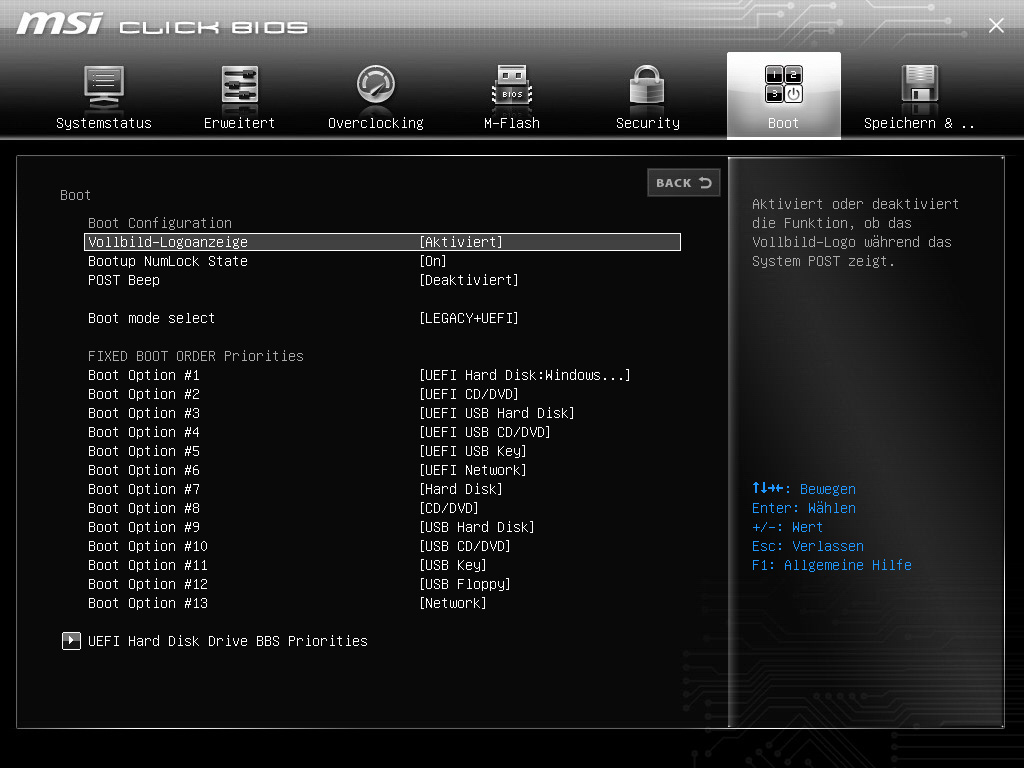1024x768 pixels.
Task: Click the 'F1: Allgemeine Hilfe' help text
Action: coord(831,565)
